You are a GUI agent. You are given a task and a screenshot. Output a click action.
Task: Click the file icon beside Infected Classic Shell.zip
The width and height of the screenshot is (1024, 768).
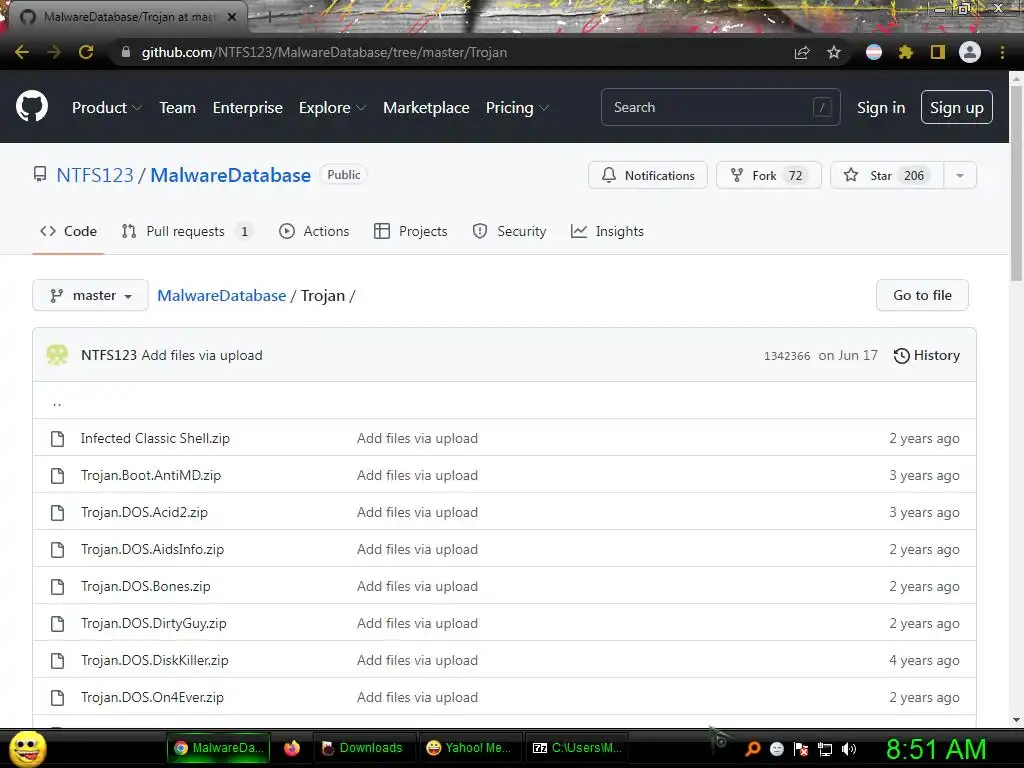coord(57,438)
